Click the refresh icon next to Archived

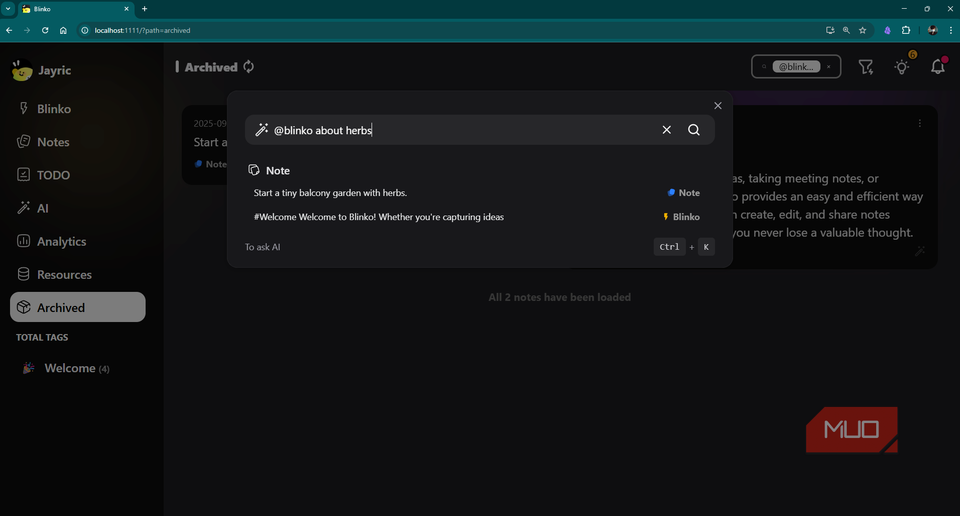(x=249, y=67)
